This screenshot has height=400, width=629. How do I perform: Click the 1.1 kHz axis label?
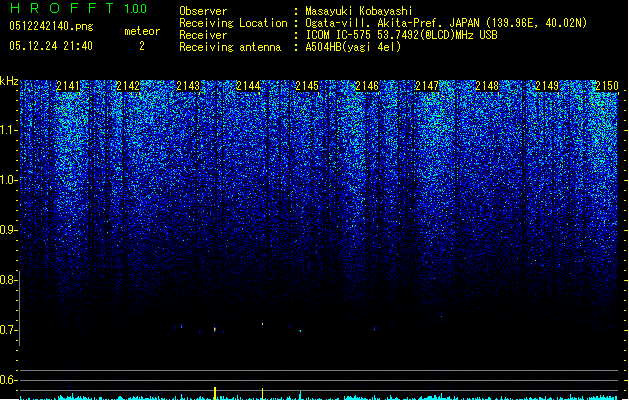pos(8,130)
